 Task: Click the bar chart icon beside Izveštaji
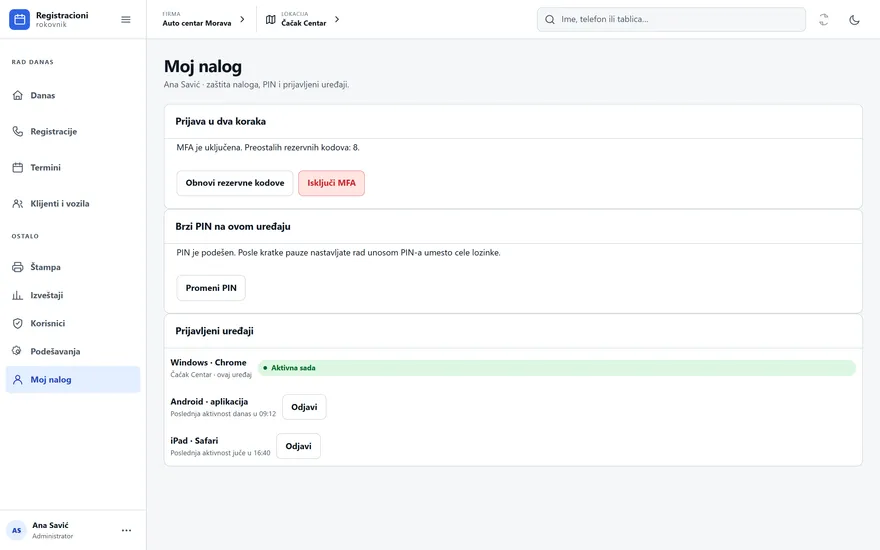pos(18,295)
